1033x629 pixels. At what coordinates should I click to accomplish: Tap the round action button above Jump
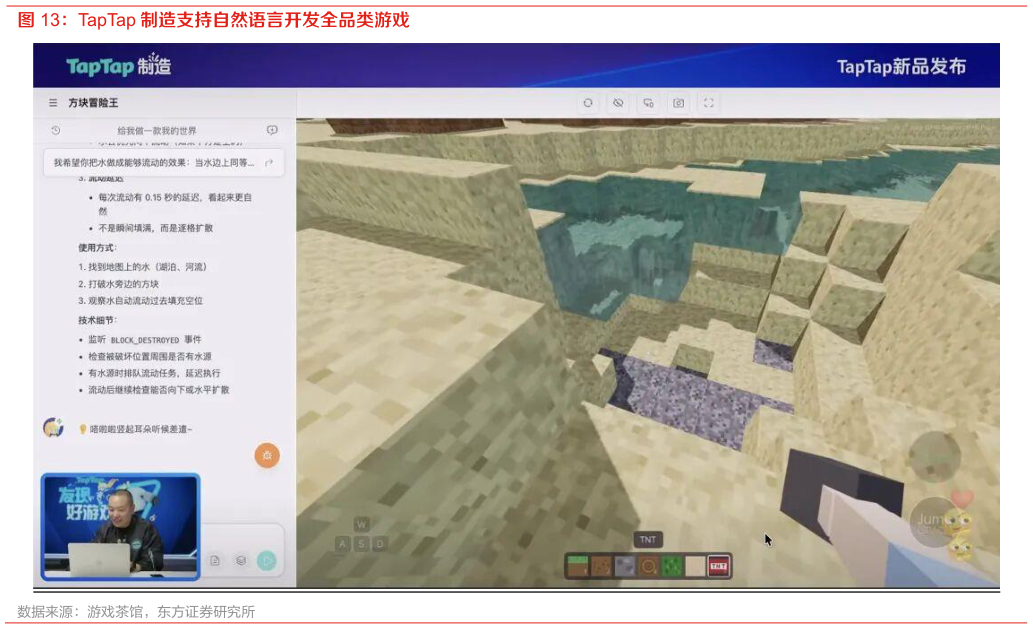(x=934, y=456)
